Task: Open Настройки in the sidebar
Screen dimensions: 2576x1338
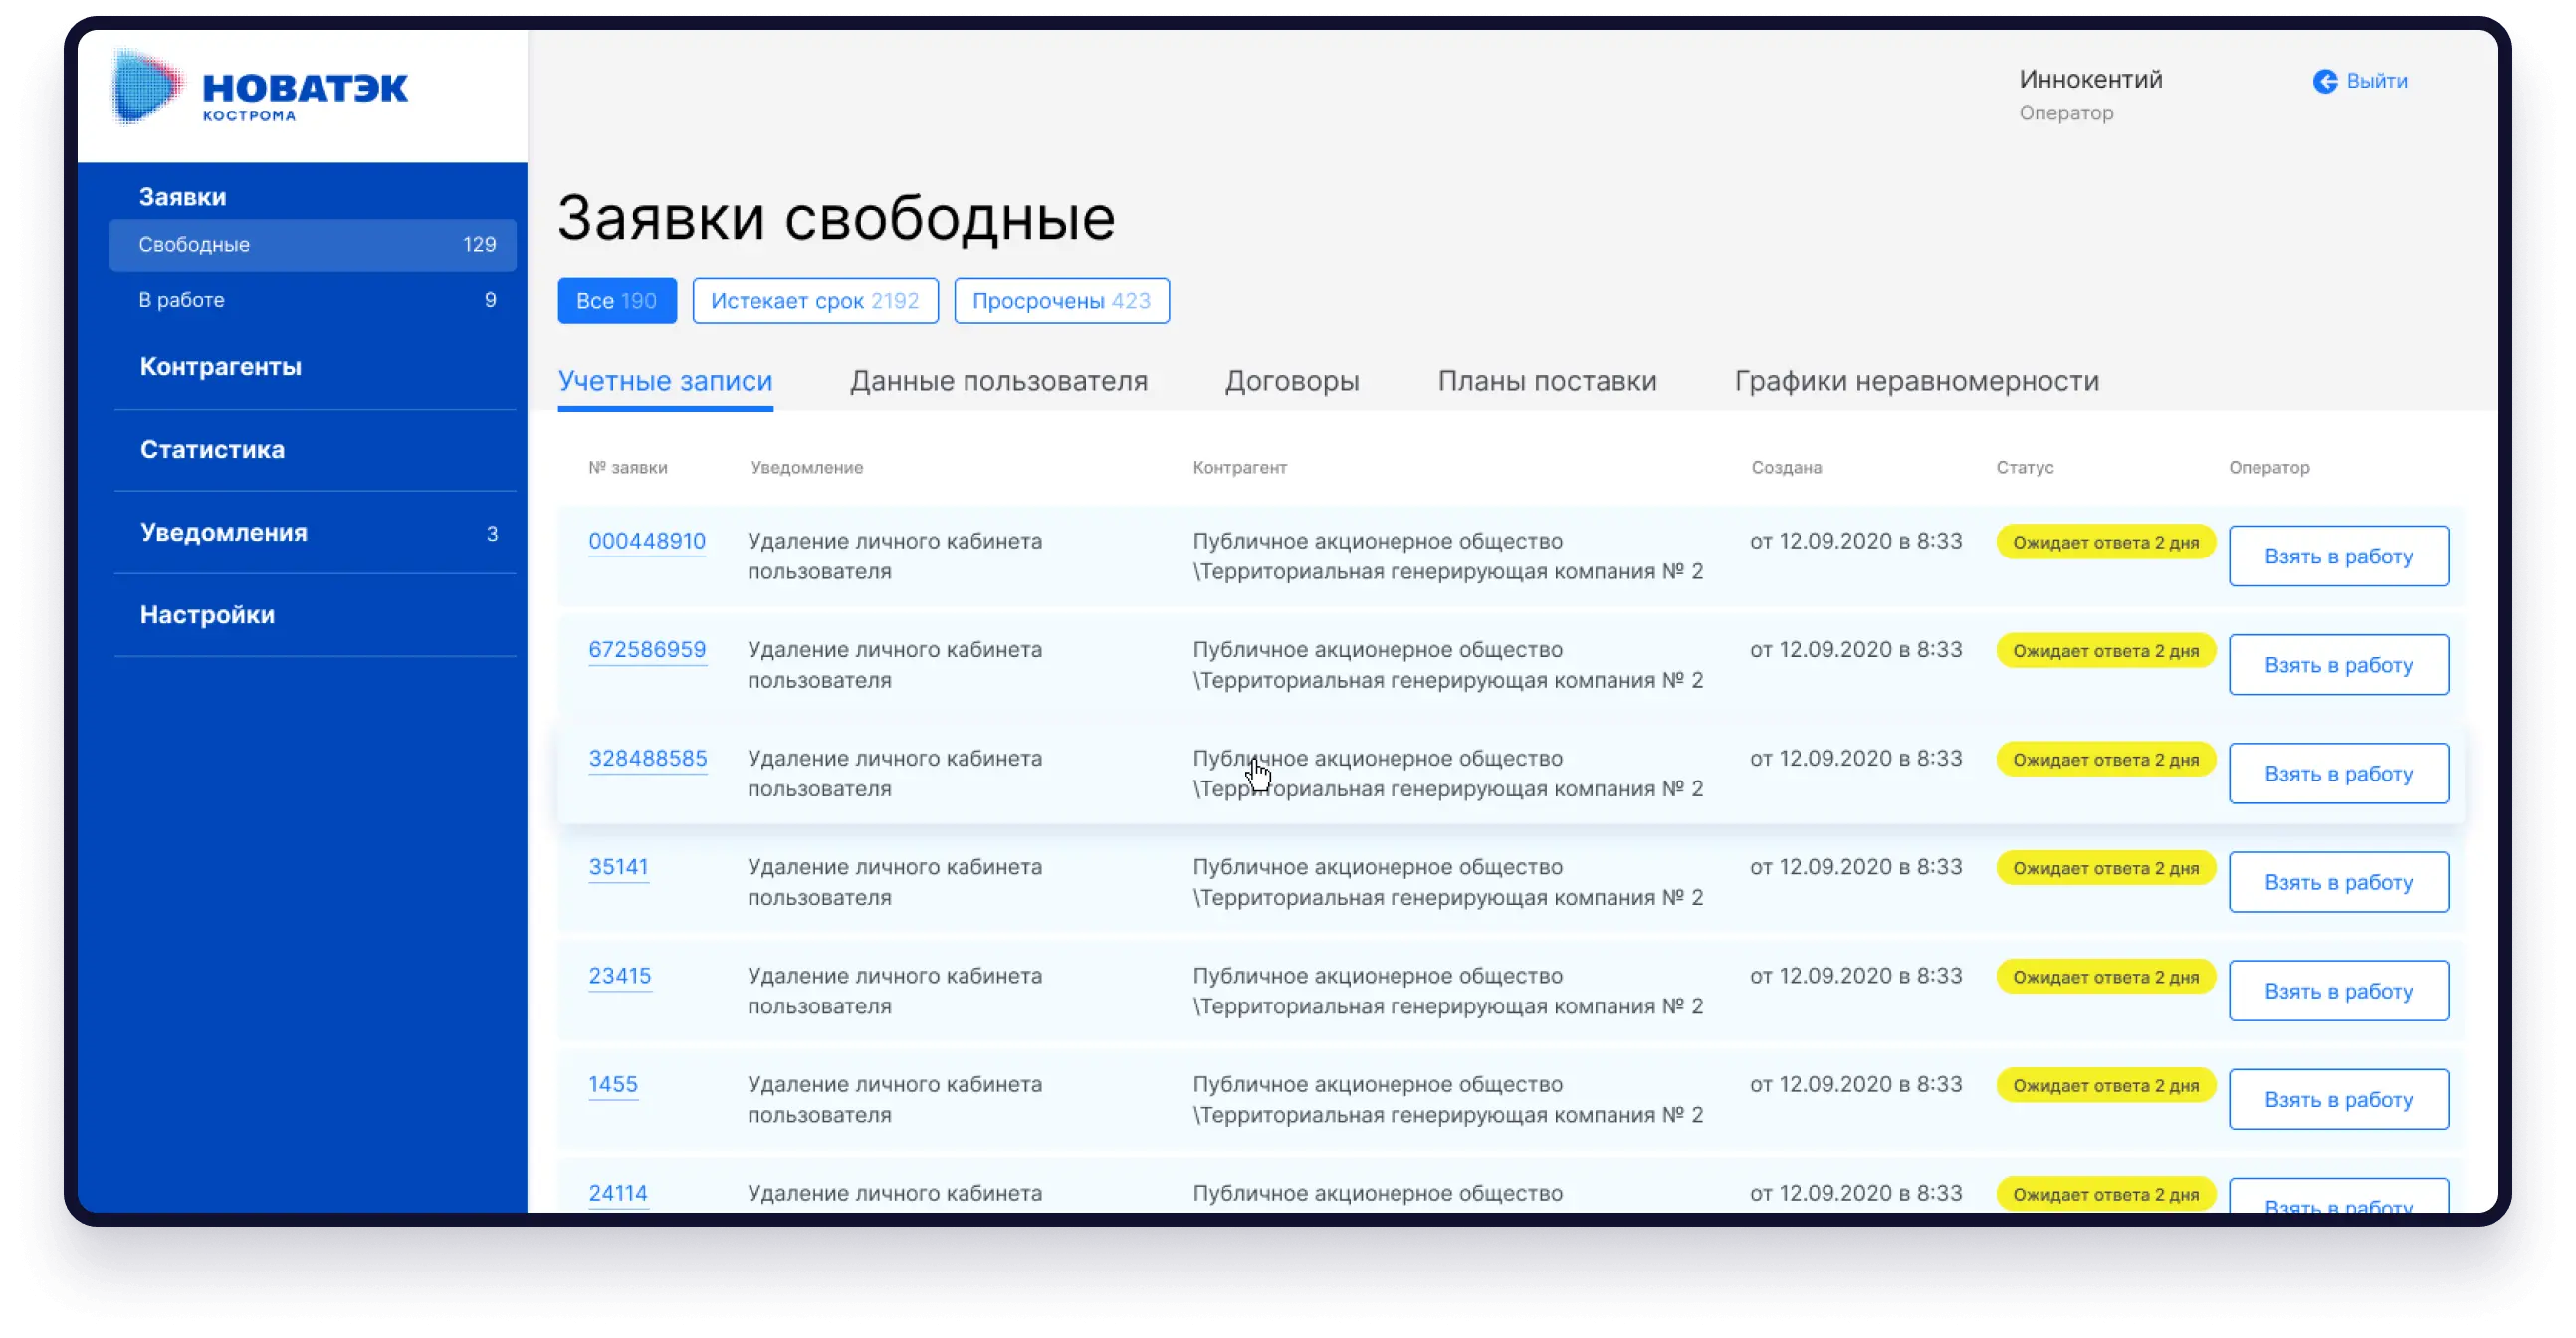Action: pyautogui.click(x=207, y=615)
